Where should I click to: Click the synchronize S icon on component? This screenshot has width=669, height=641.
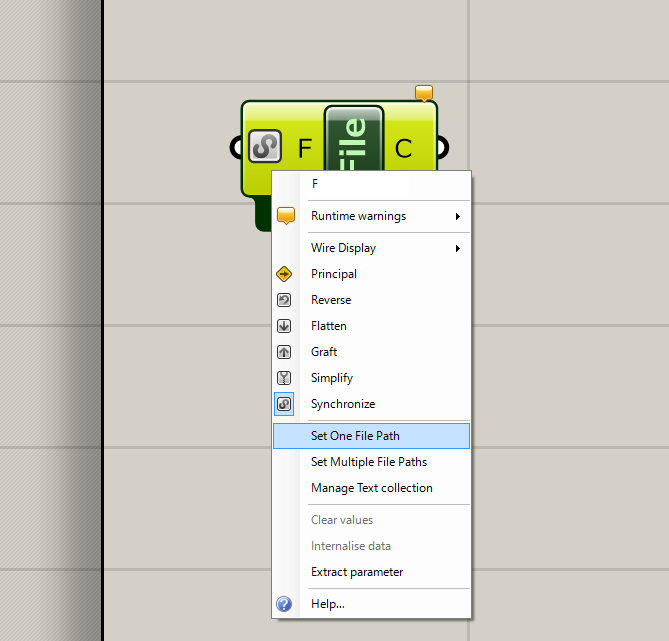265,146
